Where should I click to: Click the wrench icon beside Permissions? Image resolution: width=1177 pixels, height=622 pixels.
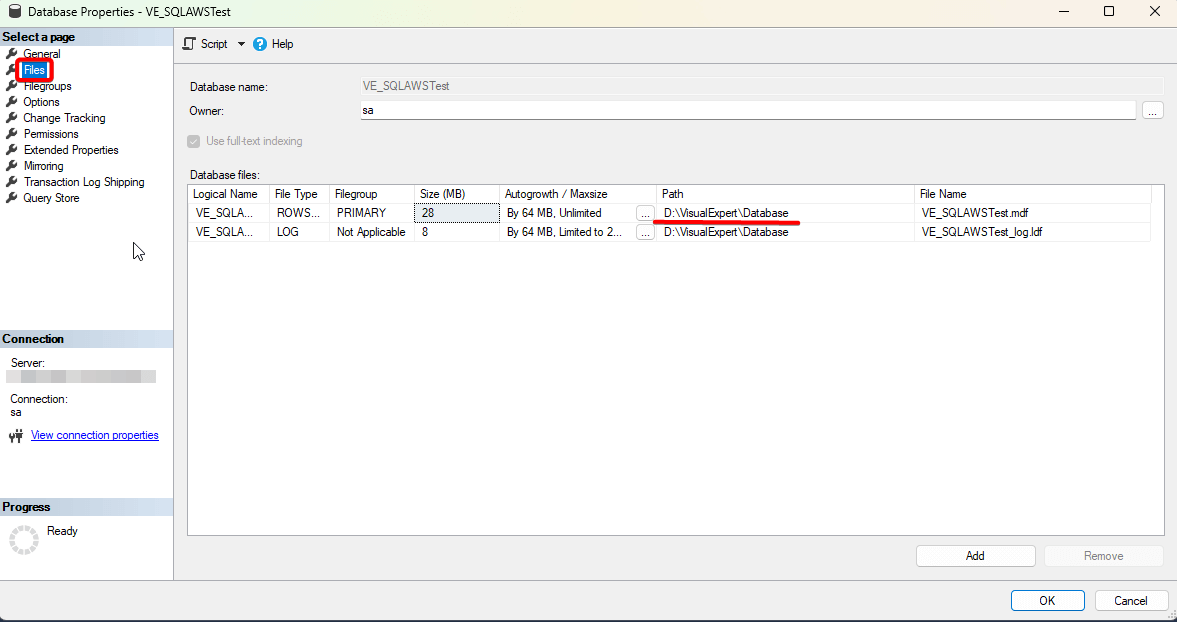11,134
